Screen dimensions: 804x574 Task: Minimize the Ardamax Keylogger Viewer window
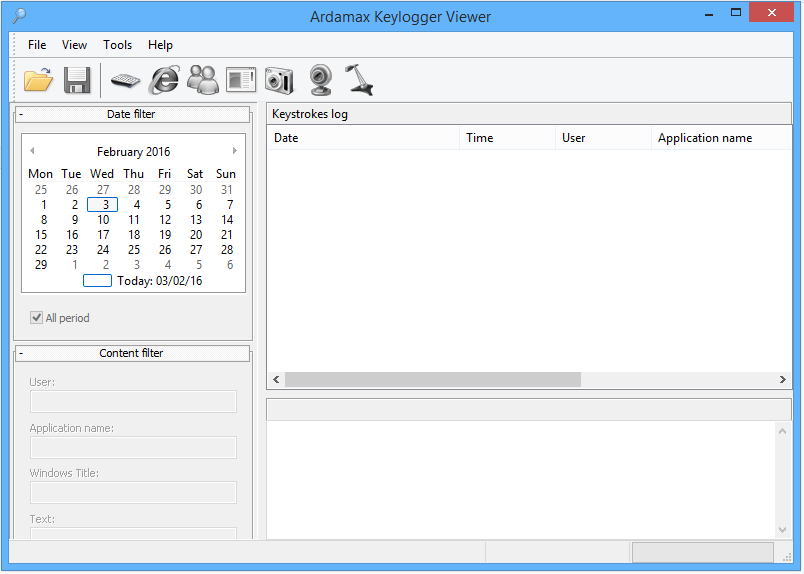[709, 13]
